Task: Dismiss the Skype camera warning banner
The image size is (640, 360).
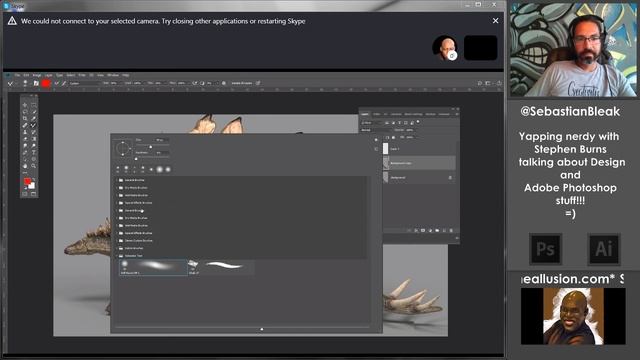Action: pos(495,20)
